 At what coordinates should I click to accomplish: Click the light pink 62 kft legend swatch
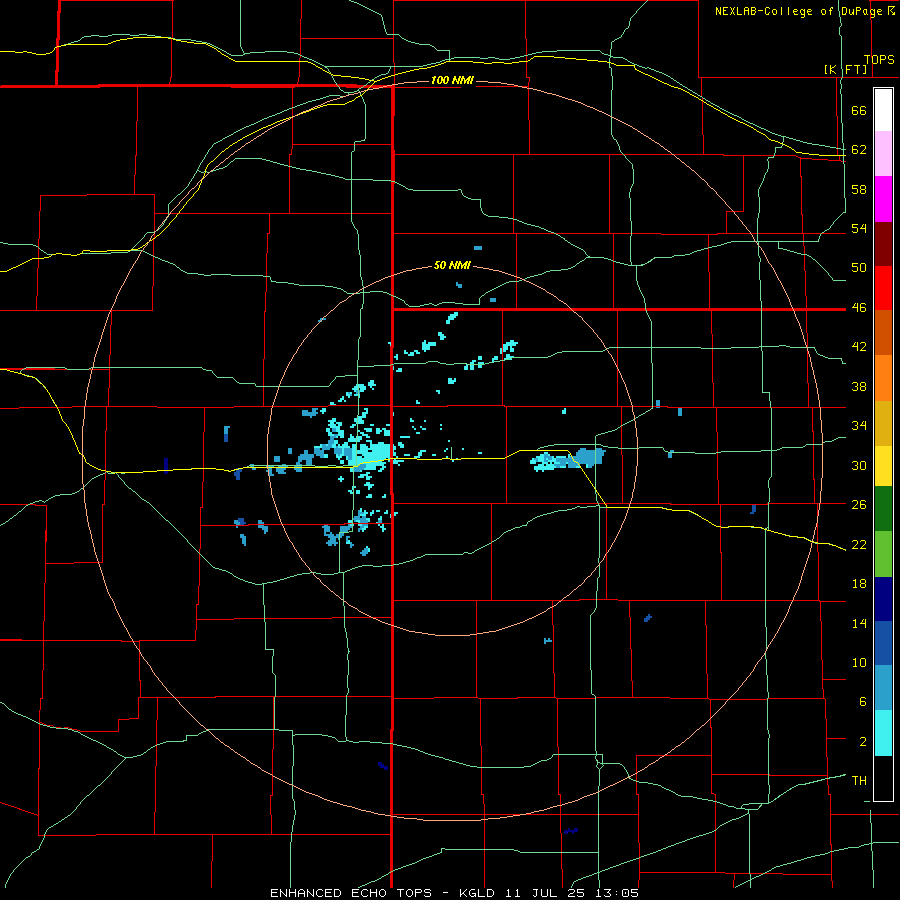883,154
